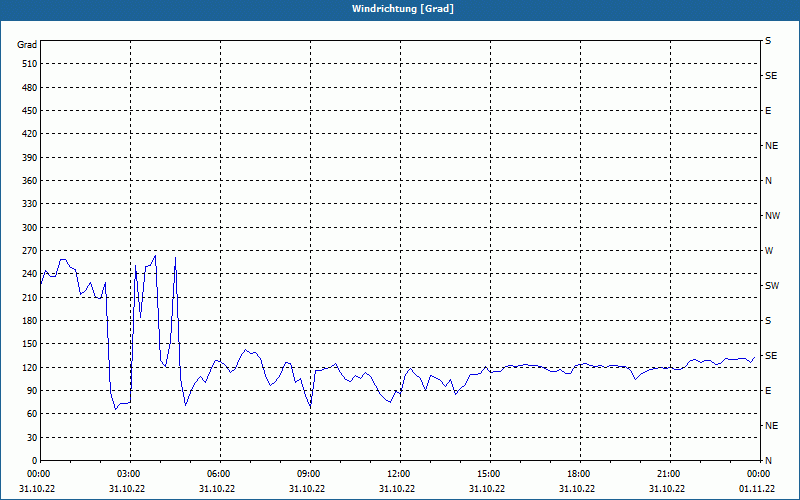
Task: Click the 15:00 time axis label
Action: tap(490, 474)
